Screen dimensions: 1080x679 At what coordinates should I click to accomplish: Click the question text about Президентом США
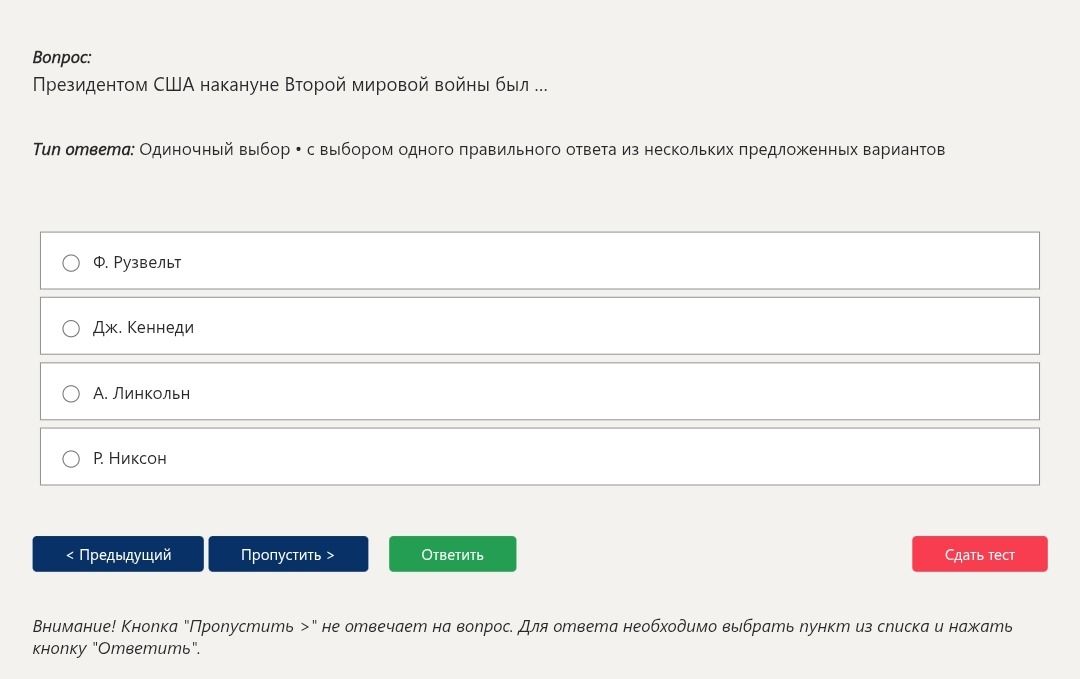290,85
